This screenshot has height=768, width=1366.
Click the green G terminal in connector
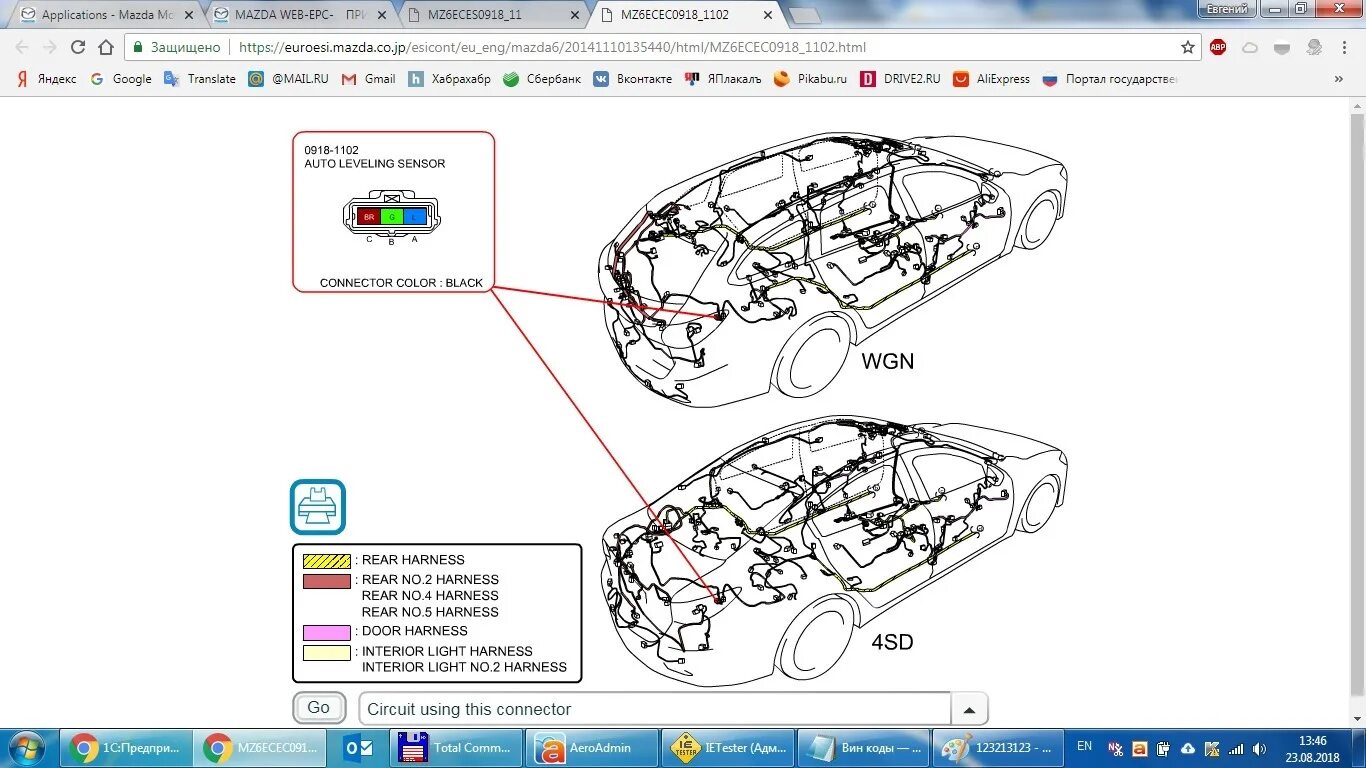pos(392,216)
